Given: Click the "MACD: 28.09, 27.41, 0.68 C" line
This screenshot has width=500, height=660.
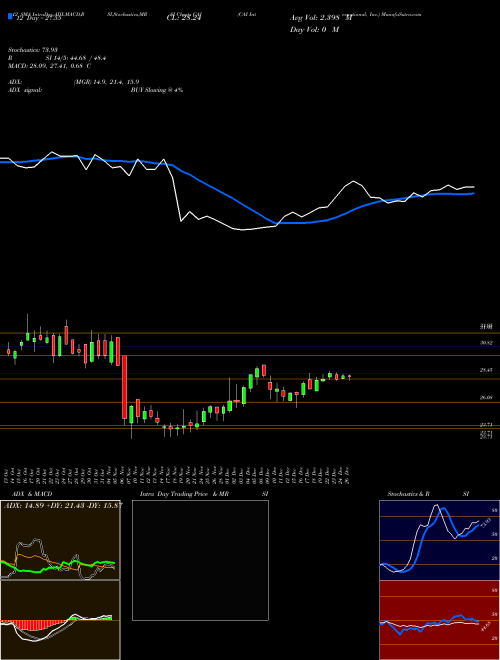Looking at the screenshot, I should coord(50,66).
